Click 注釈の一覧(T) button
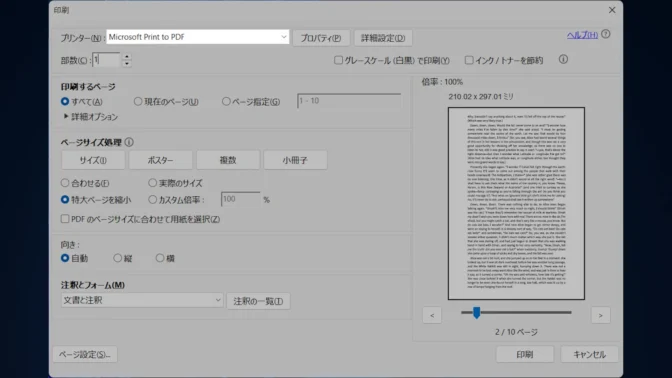 (x=258, y=301)
